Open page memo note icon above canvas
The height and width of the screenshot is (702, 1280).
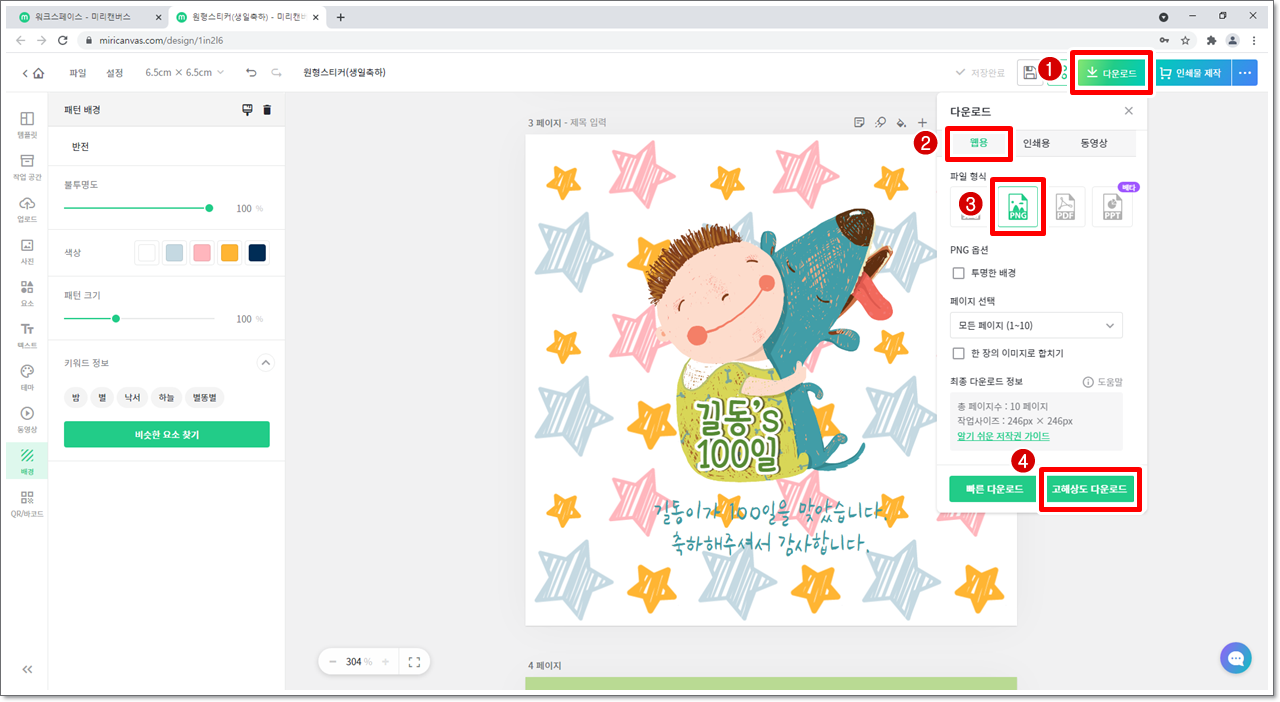[859, 122]
